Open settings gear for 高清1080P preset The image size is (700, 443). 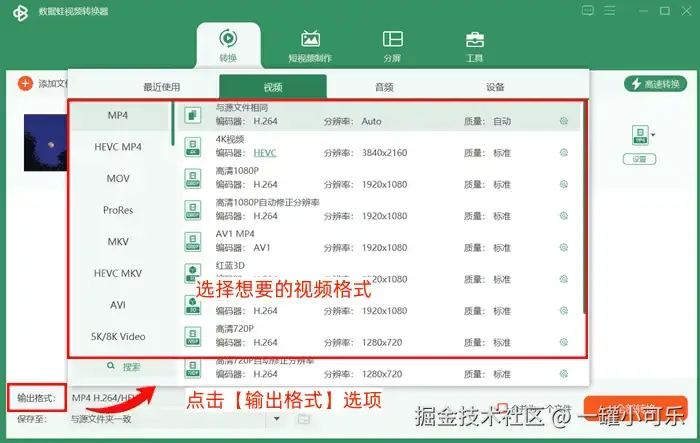click(564, 184)
